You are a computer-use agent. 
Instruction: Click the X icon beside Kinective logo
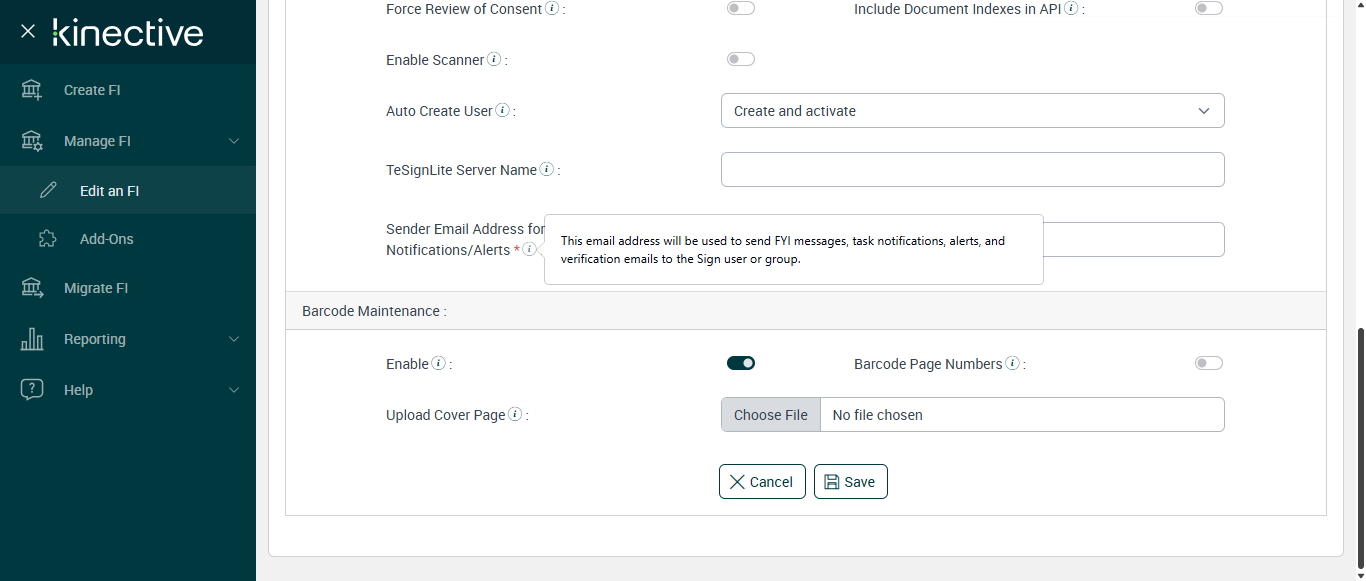pos(28,31)
